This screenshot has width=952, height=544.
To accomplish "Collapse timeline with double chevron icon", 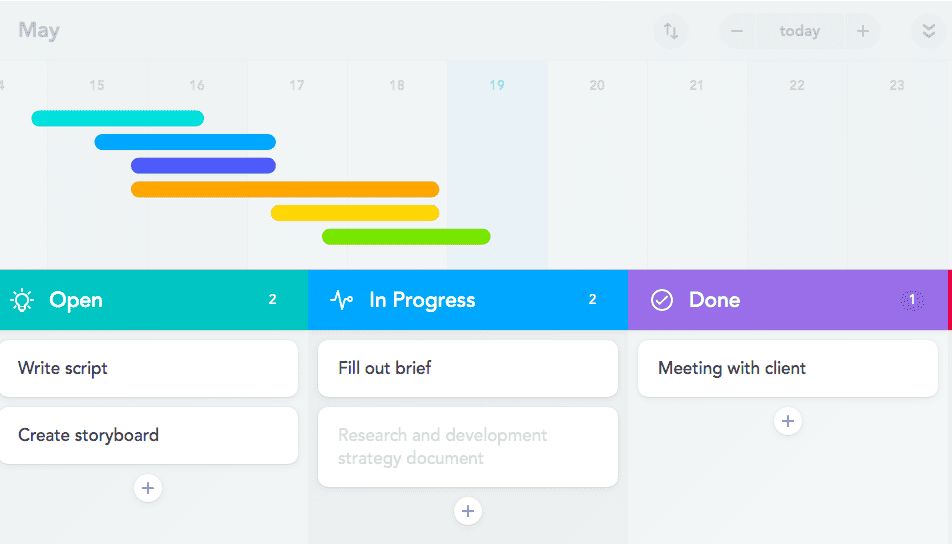I will (x=928, y=31).
